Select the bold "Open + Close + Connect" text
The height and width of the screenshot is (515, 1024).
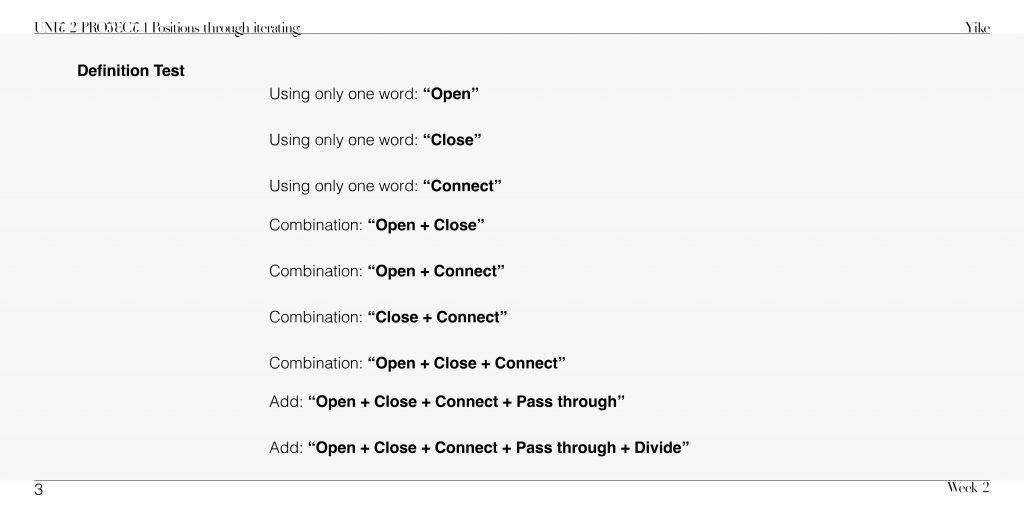tap(467, 363)
